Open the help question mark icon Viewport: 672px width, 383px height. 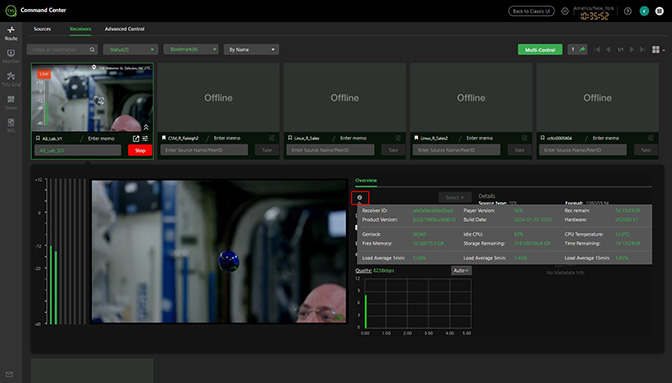click(628, 11)
